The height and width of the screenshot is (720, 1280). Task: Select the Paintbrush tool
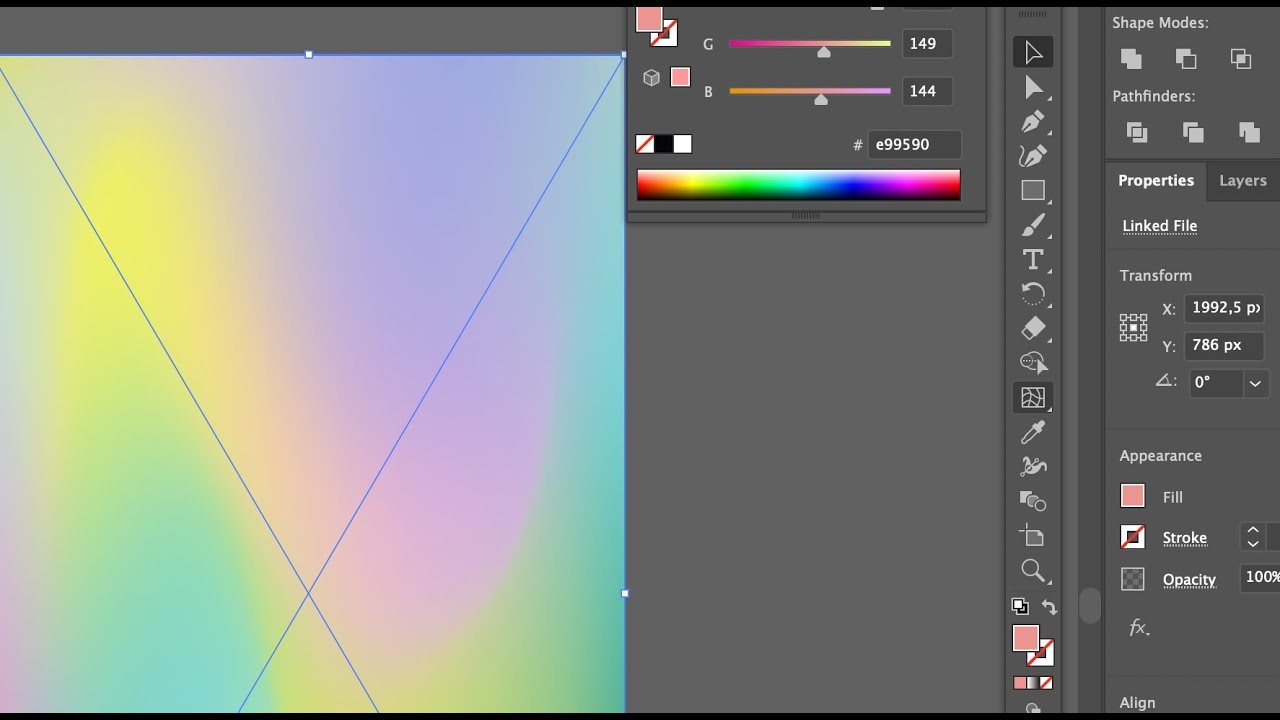[1033, 225]
